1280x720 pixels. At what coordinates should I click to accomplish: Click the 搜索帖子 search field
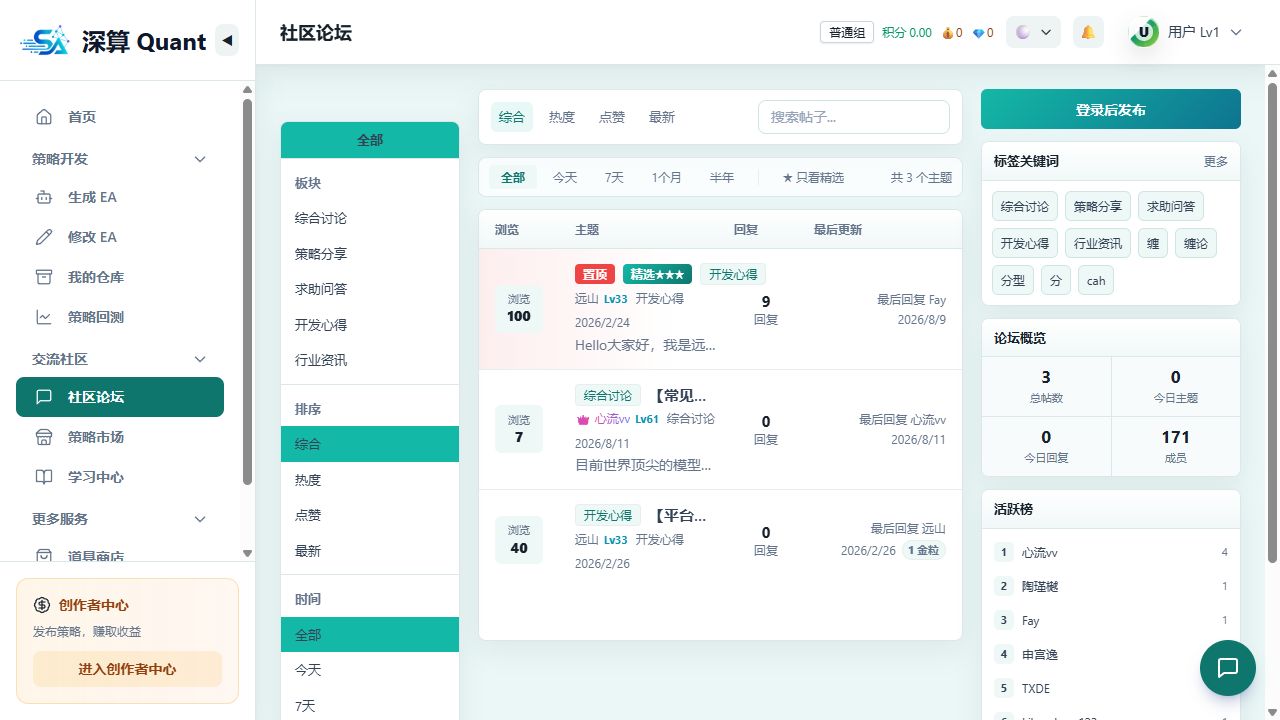click(853, 117)
